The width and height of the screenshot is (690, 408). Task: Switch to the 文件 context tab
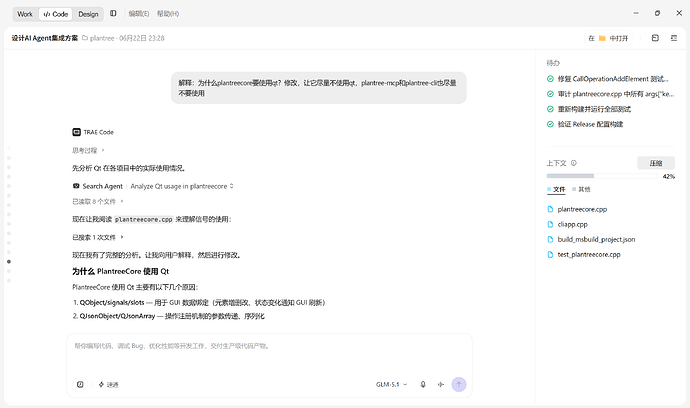(556, 190)
